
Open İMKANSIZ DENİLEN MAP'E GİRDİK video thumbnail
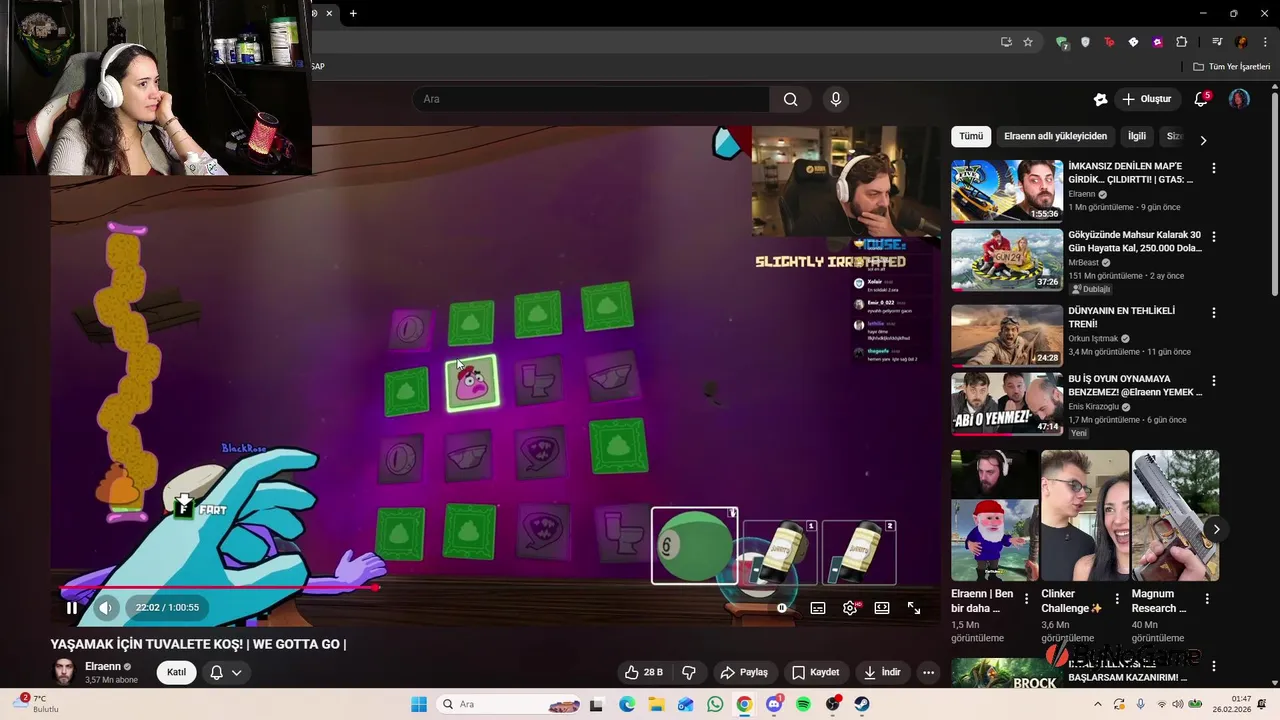tap(1006, 190)
